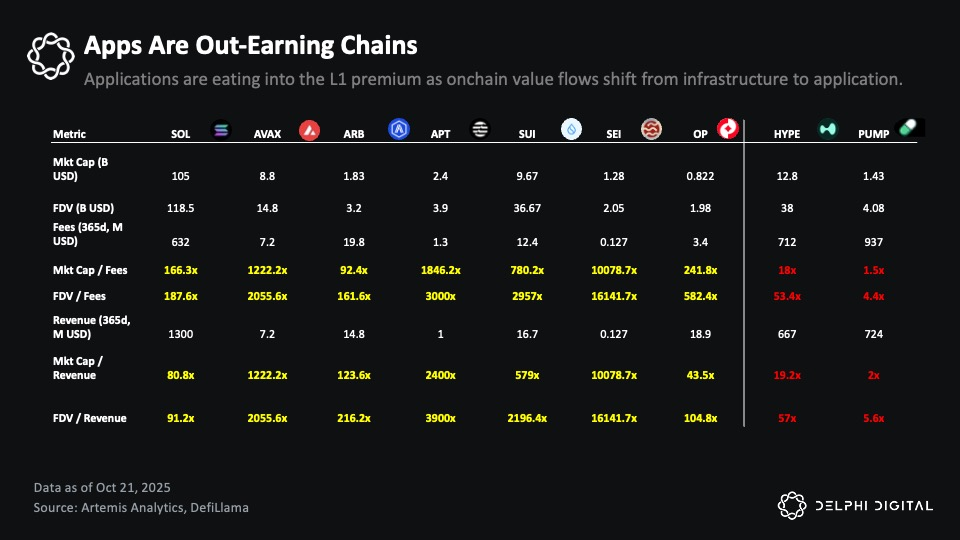Click the red Sei wave logo icon
The image size is (960, 540).
652,130
